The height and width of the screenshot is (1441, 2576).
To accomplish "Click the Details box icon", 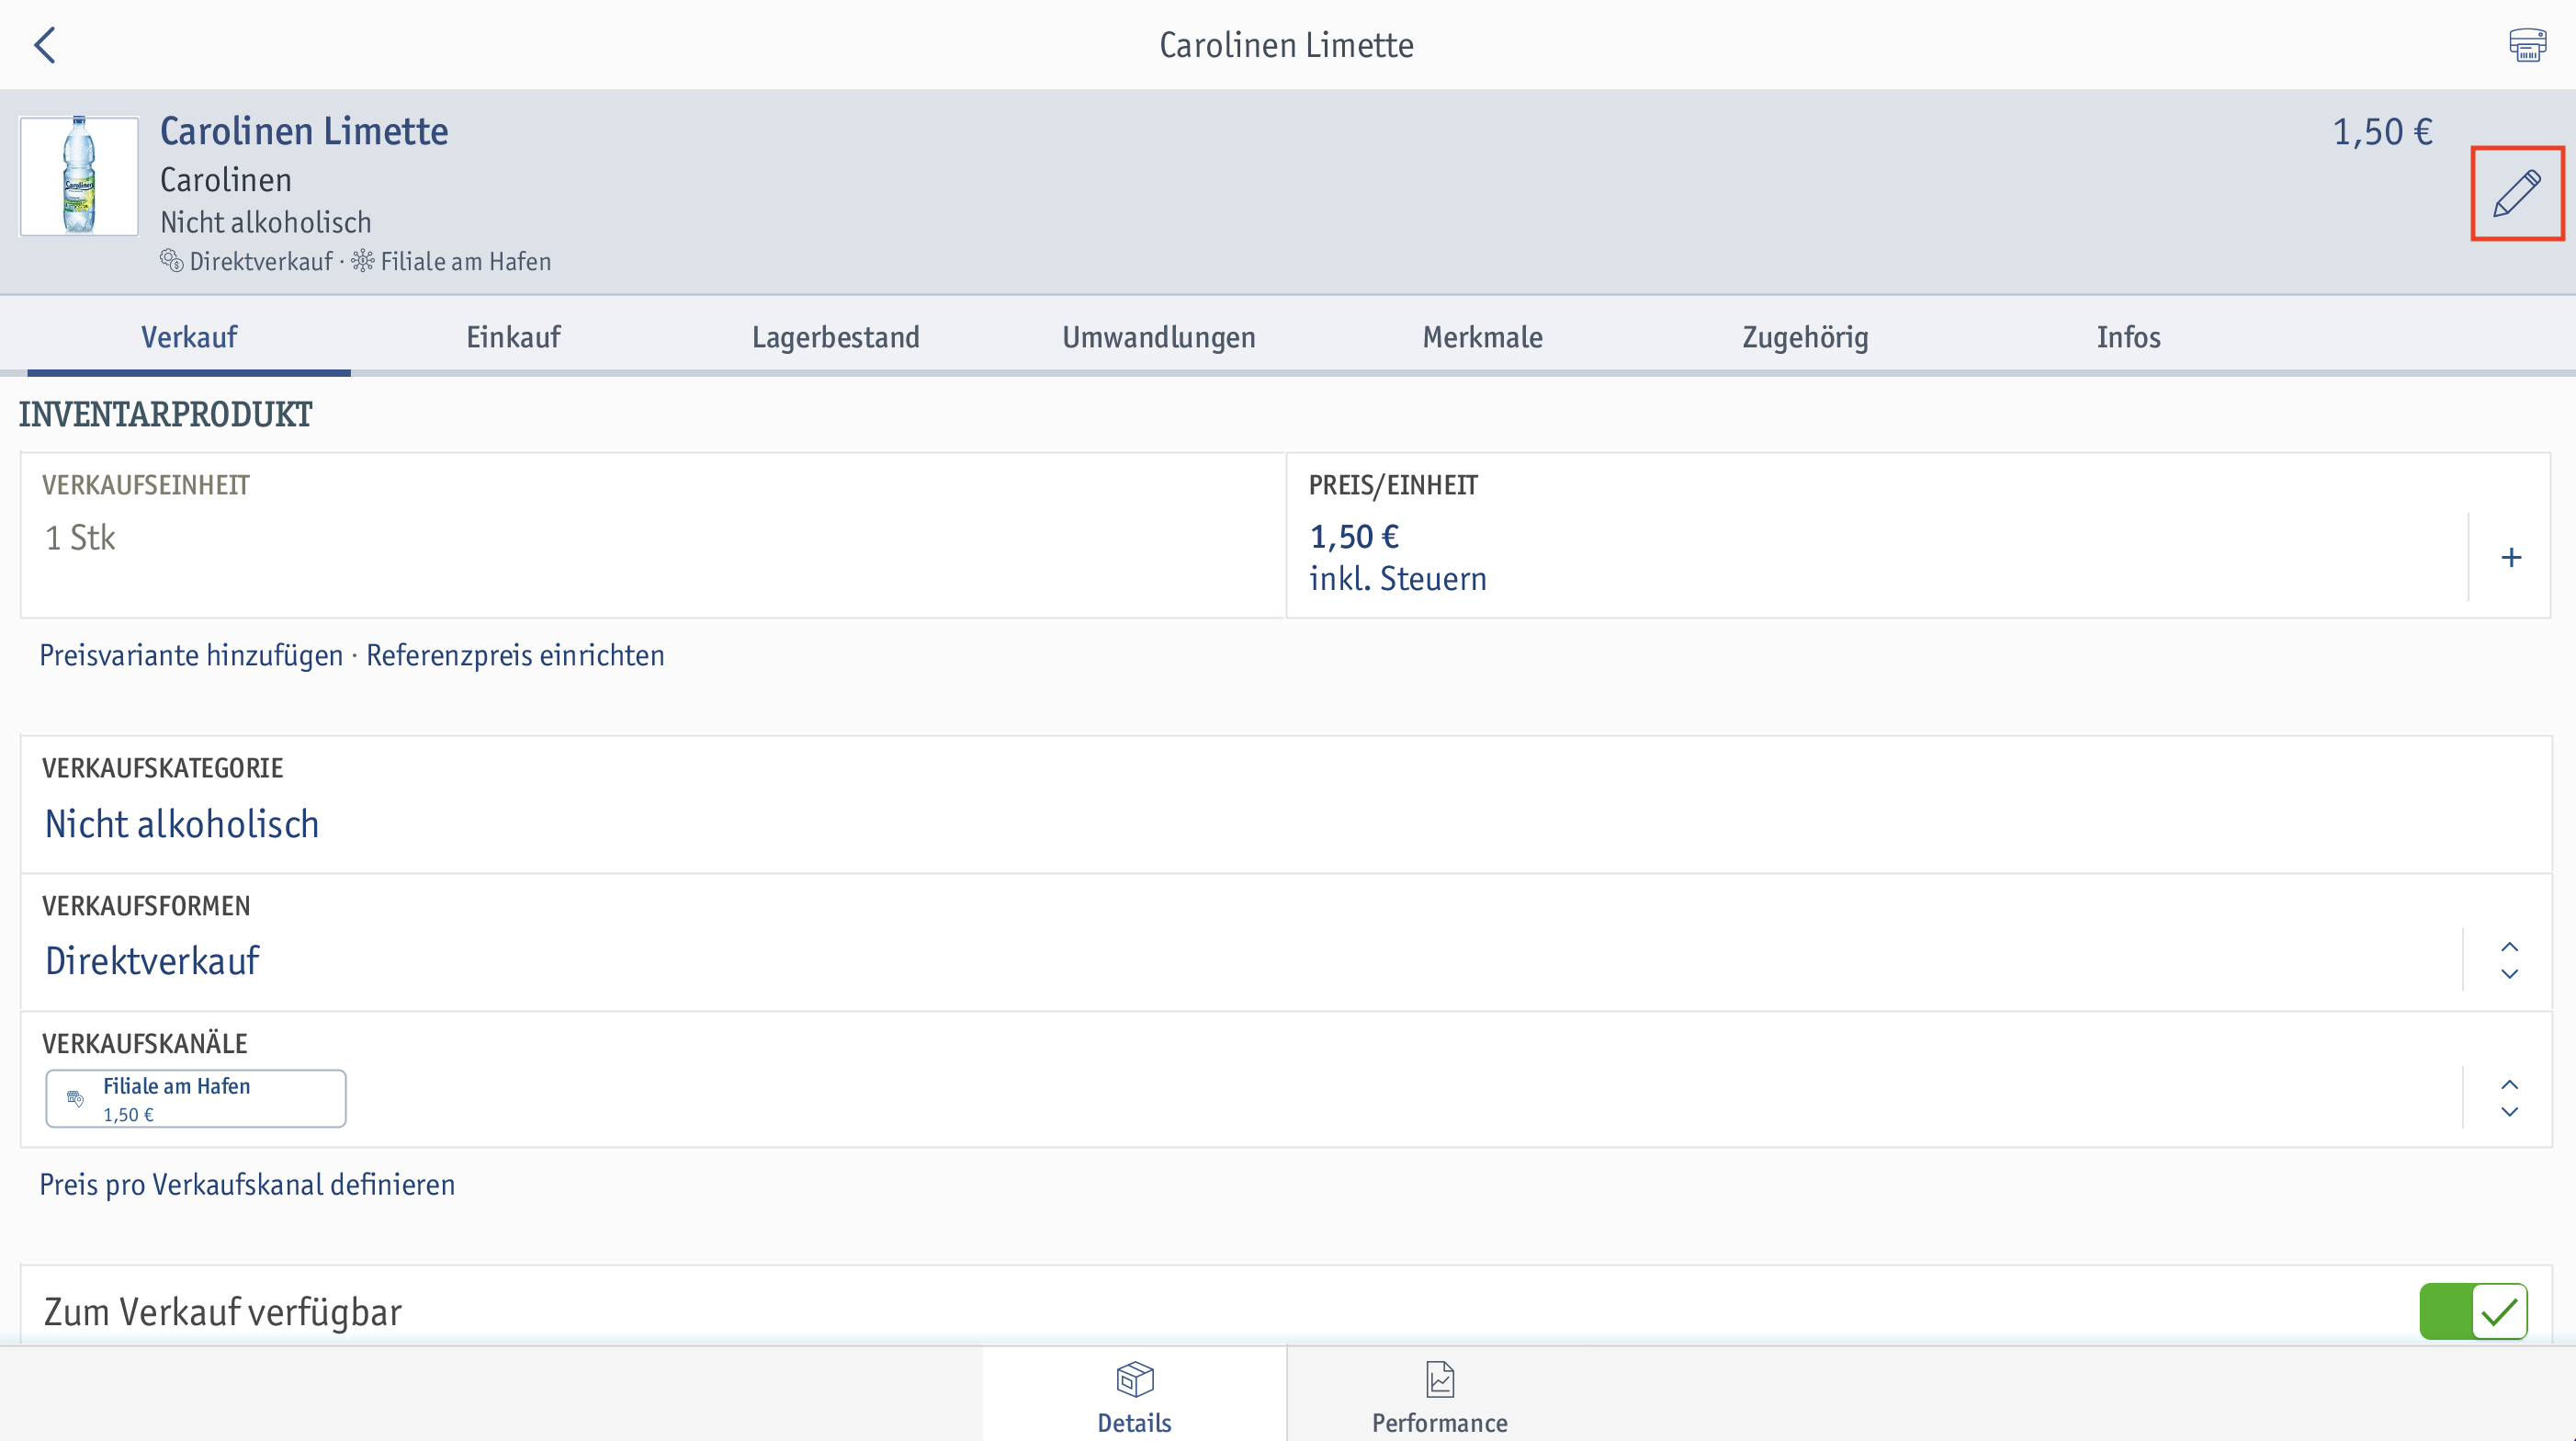I will pos(1134,1379).
